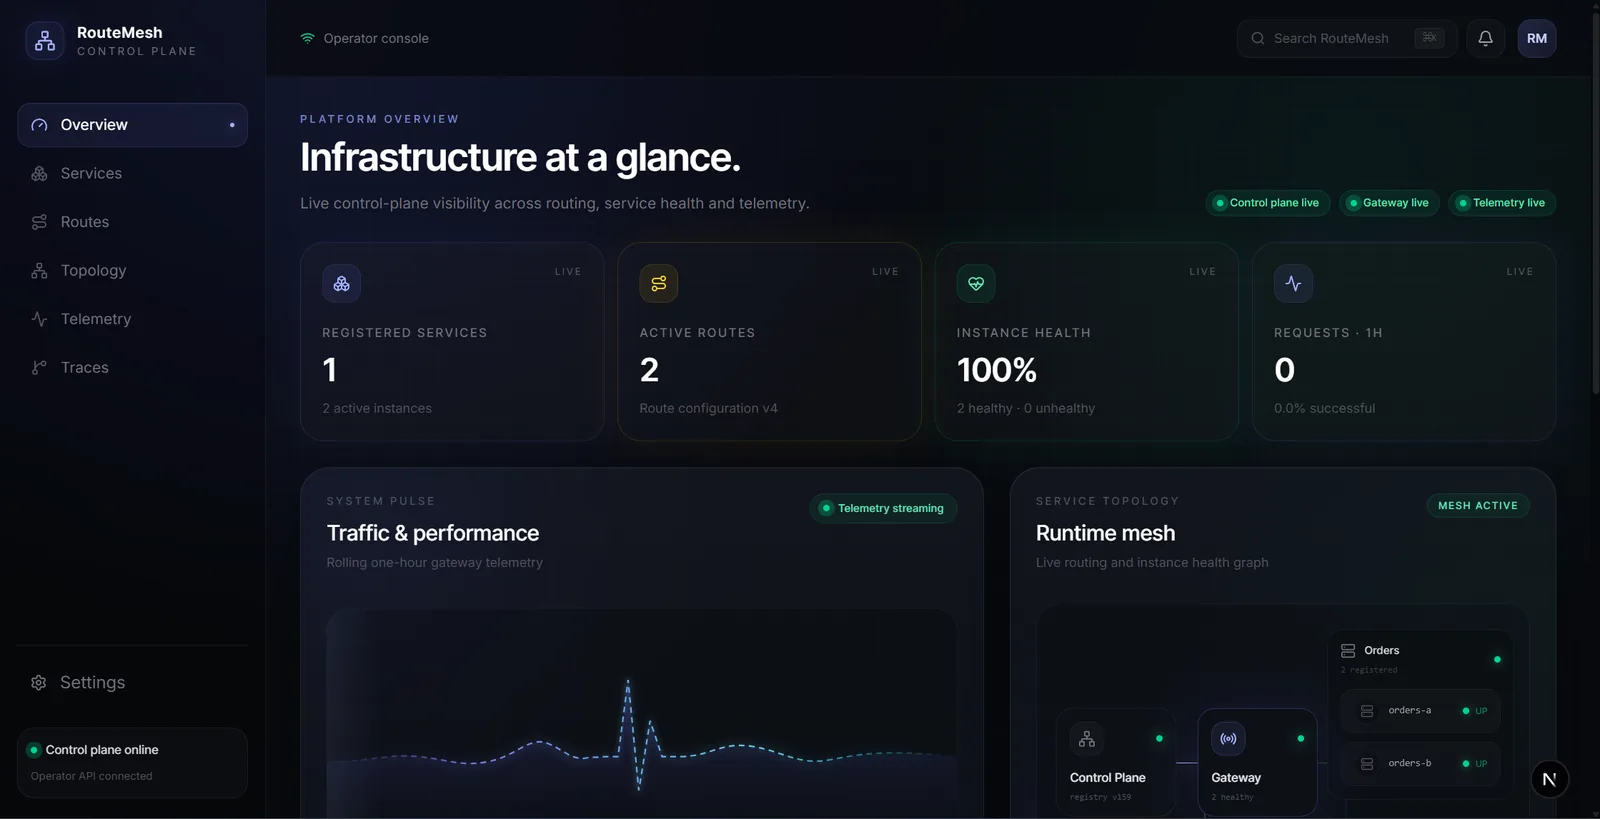Click the Telemetry streaming badge

pos(883,508)
